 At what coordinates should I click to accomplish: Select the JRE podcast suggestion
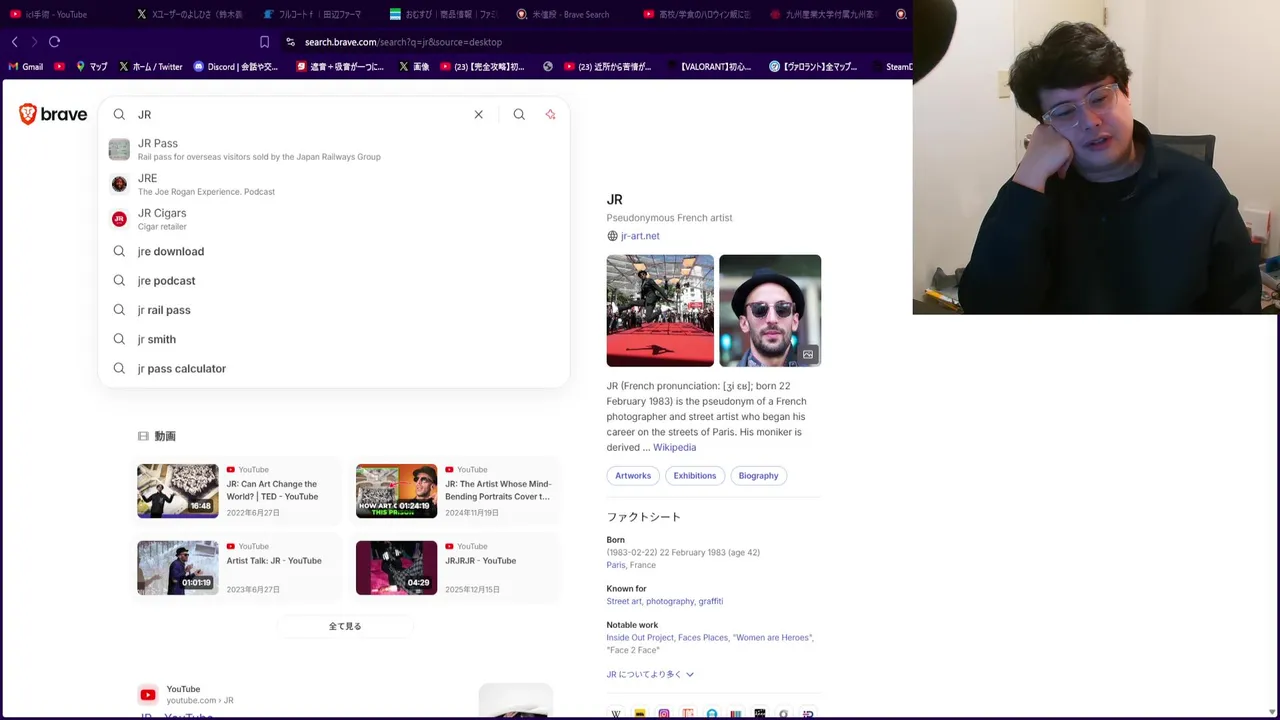tap(334, 184)
